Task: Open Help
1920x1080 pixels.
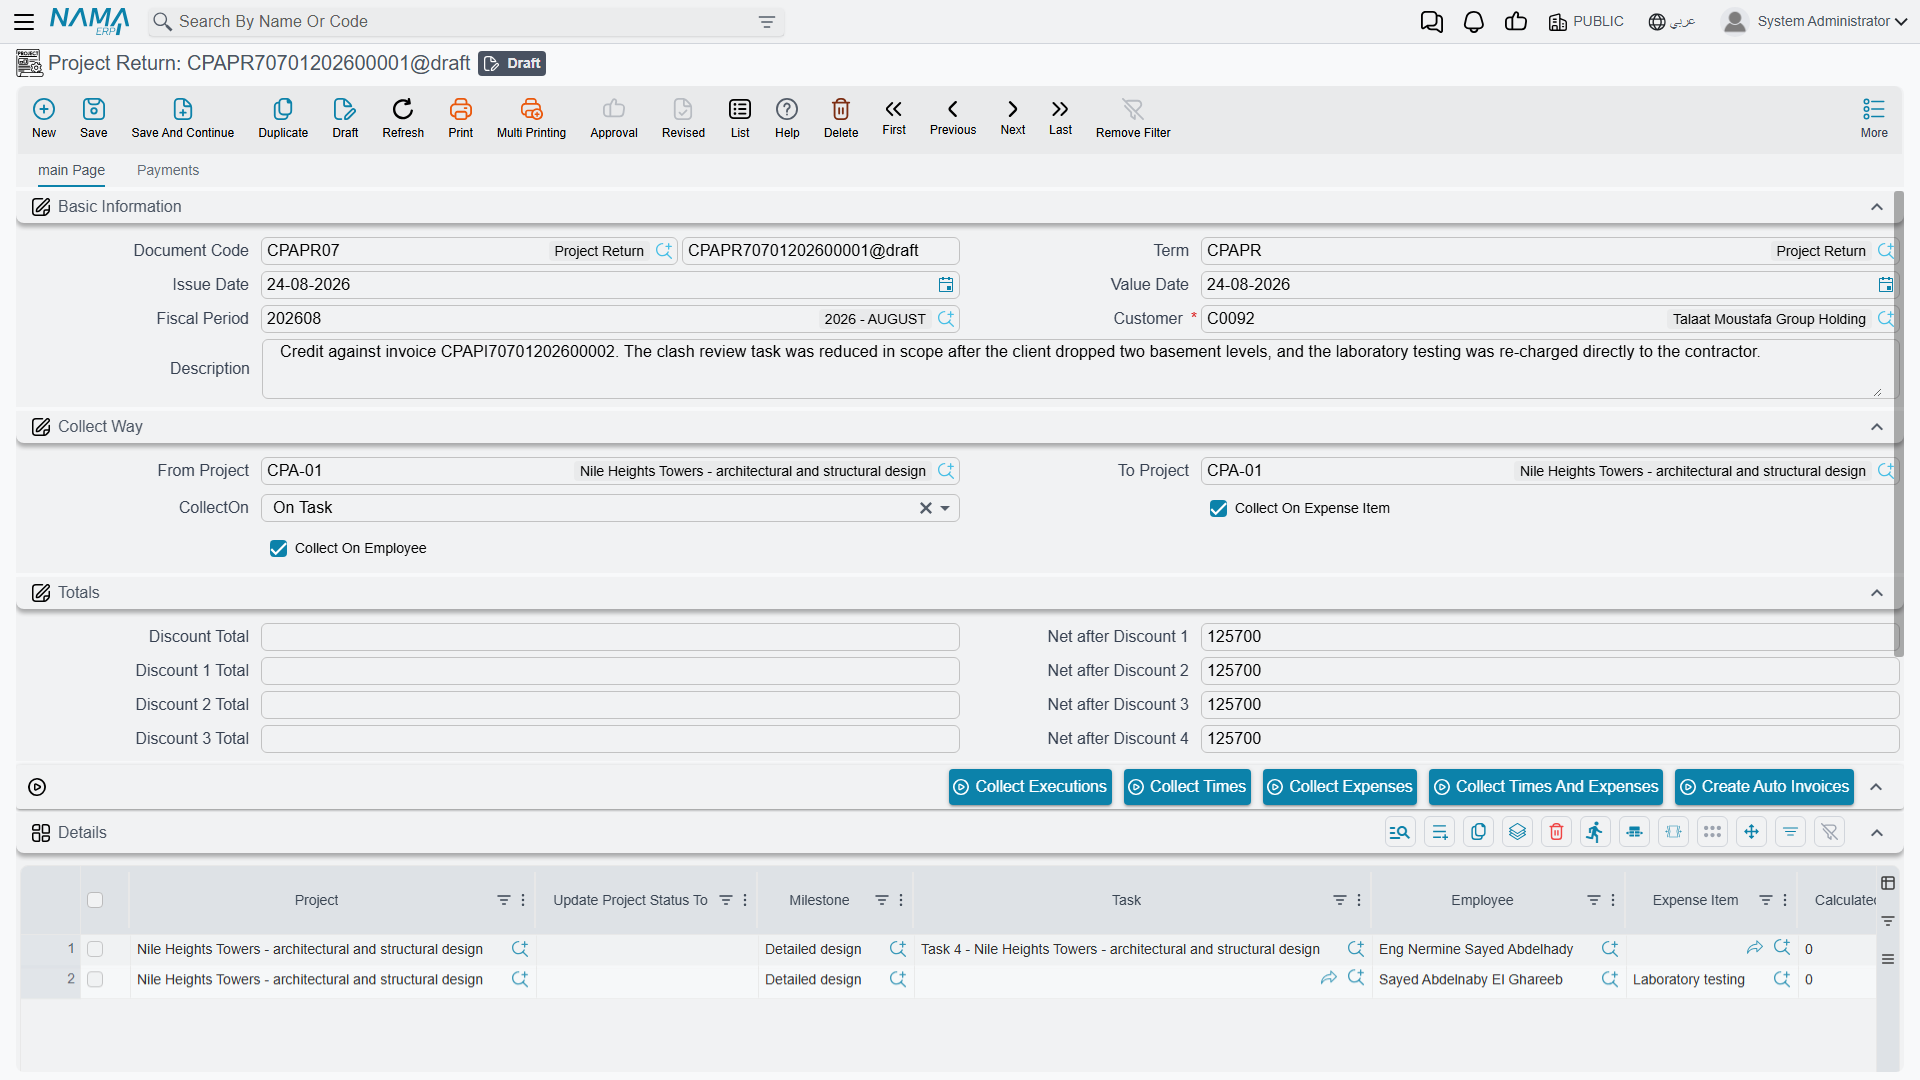Action: tap(787, 118)
